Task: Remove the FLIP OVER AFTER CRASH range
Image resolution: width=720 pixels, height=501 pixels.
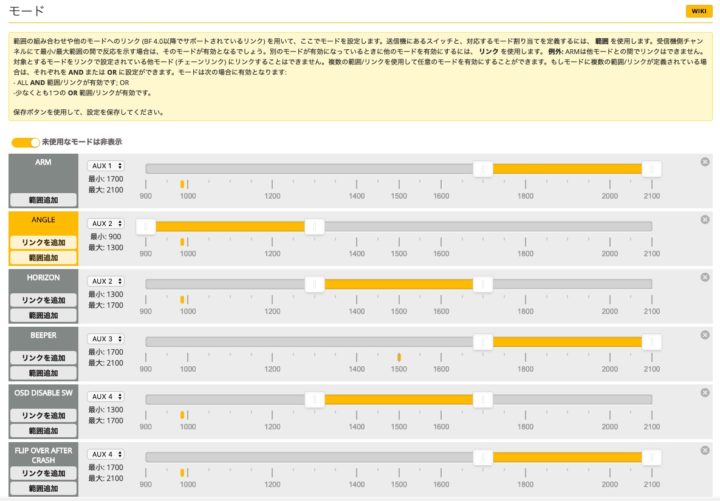Action: 705,450
